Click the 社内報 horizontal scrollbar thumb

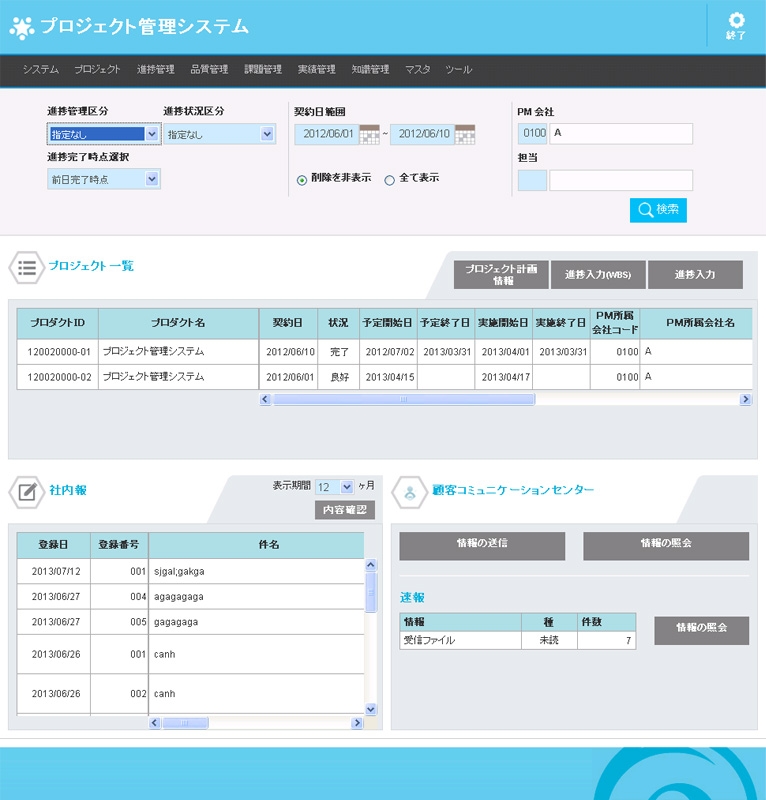click(x=185, y=723)
